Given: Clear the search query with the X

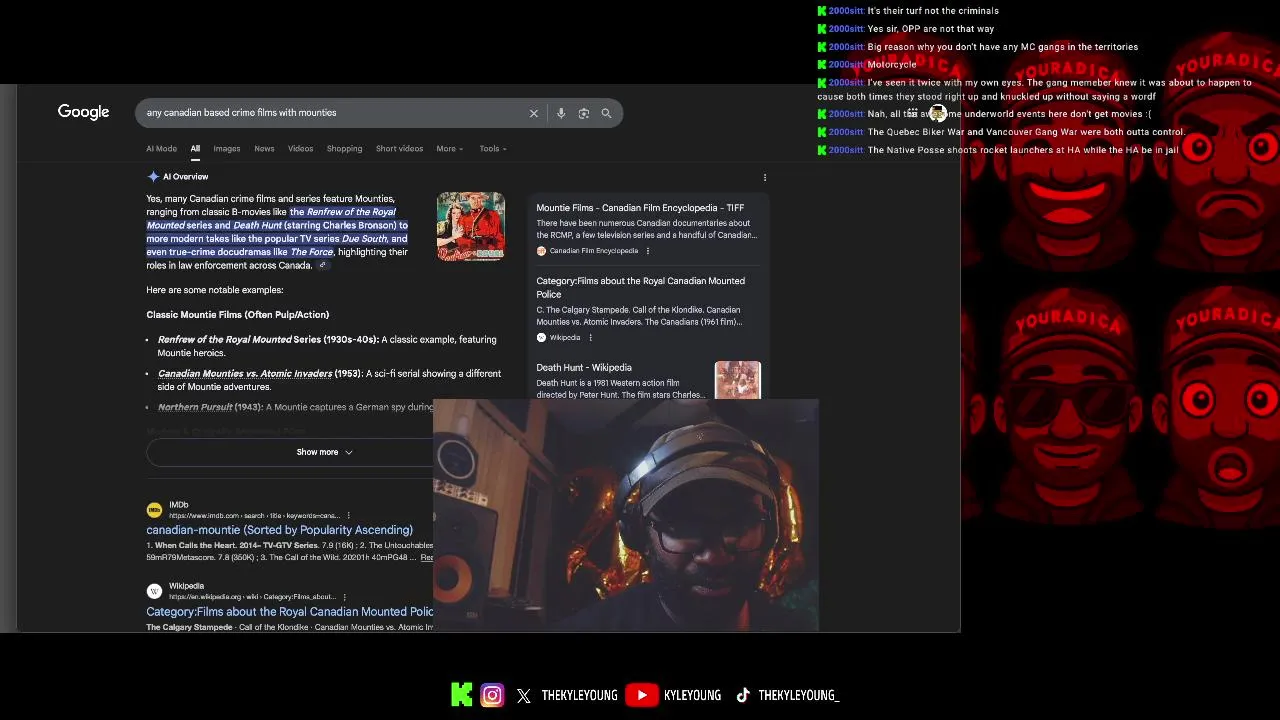Looking at the screenshot, I should coord(534,113).
